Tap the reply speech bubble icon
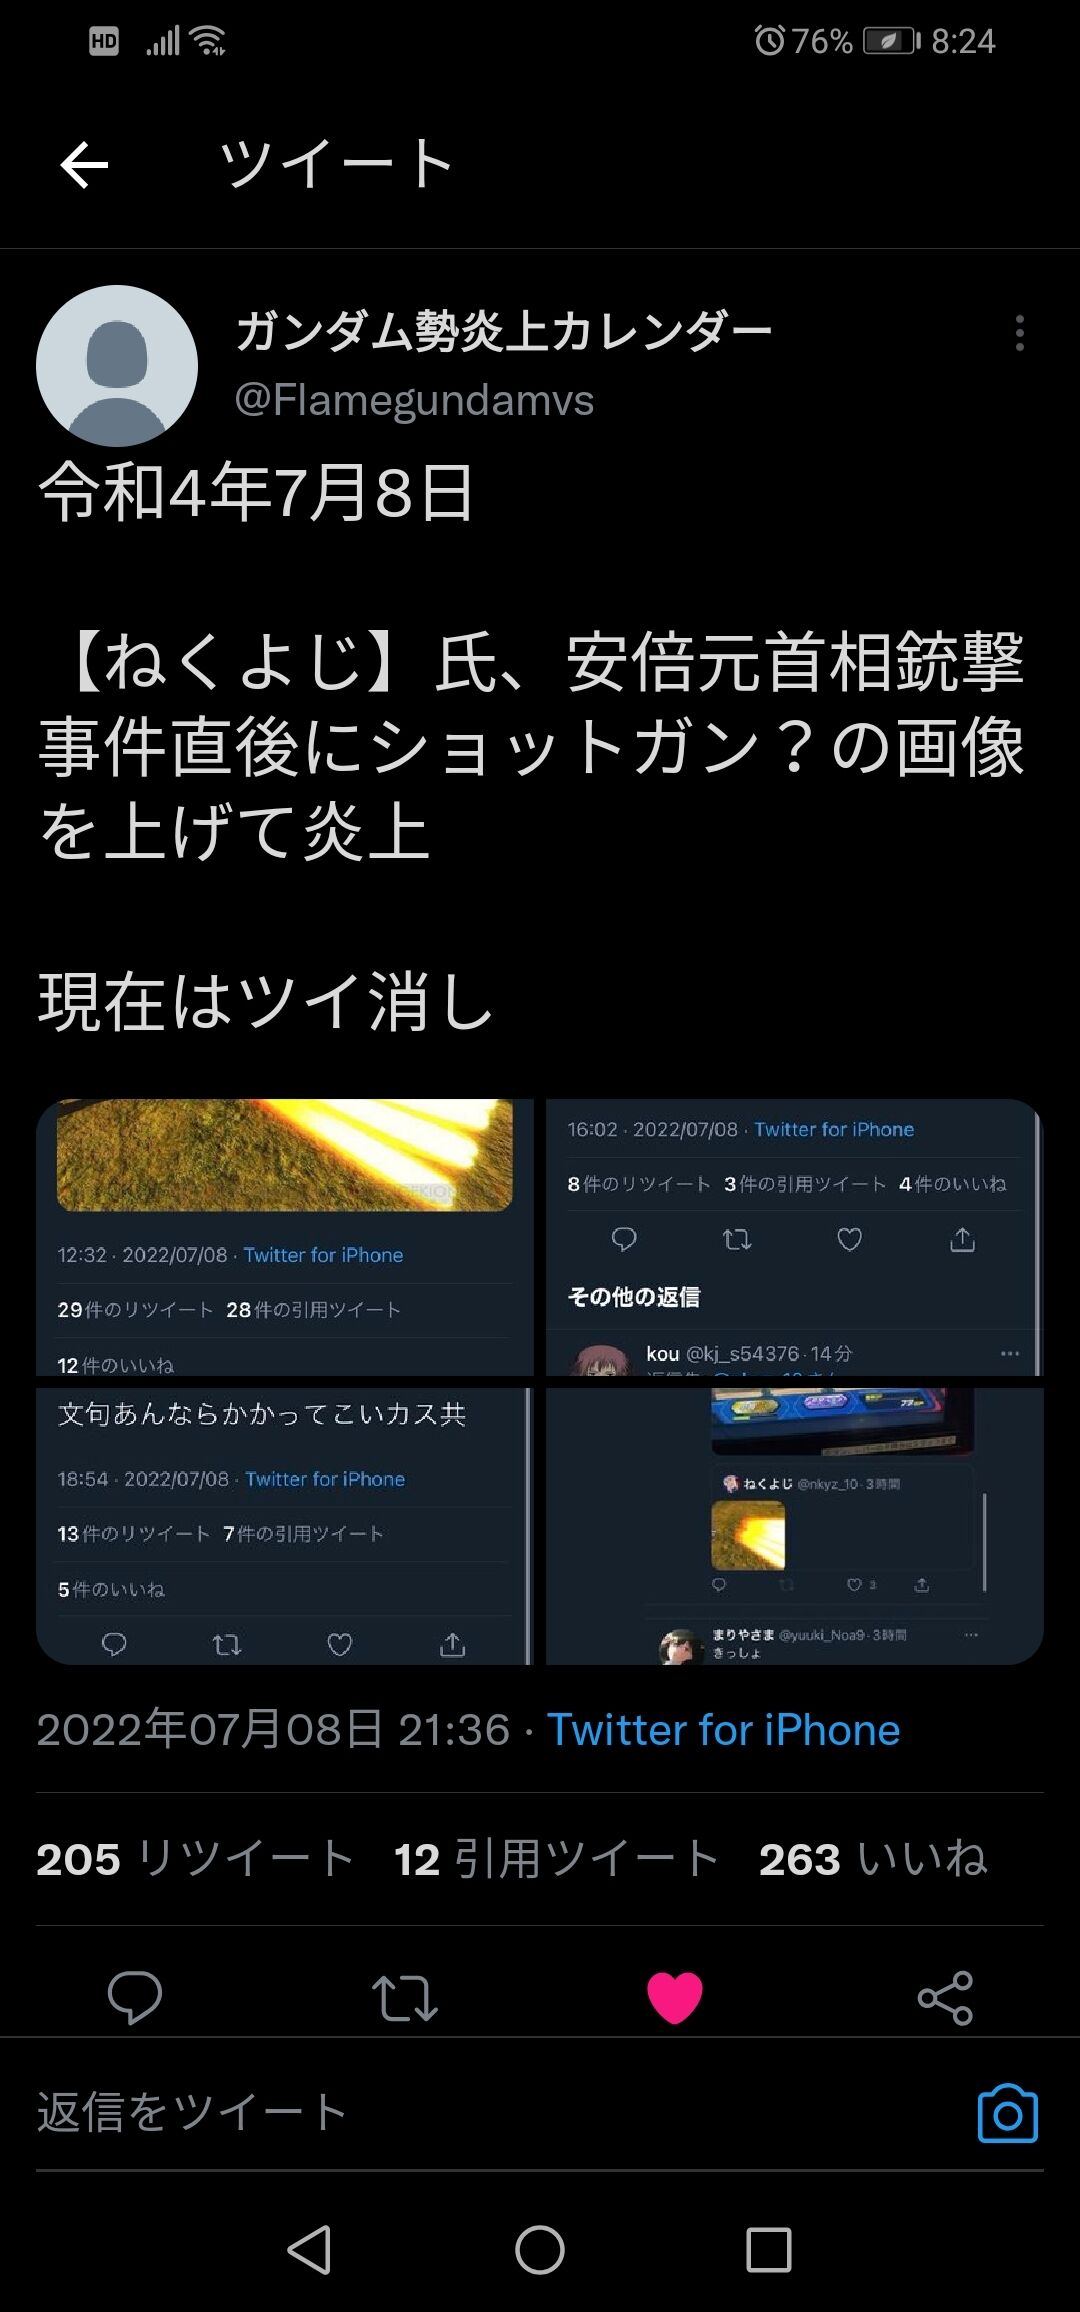The width and height of the screenshot is (1080, 2312). [135, 1997]
